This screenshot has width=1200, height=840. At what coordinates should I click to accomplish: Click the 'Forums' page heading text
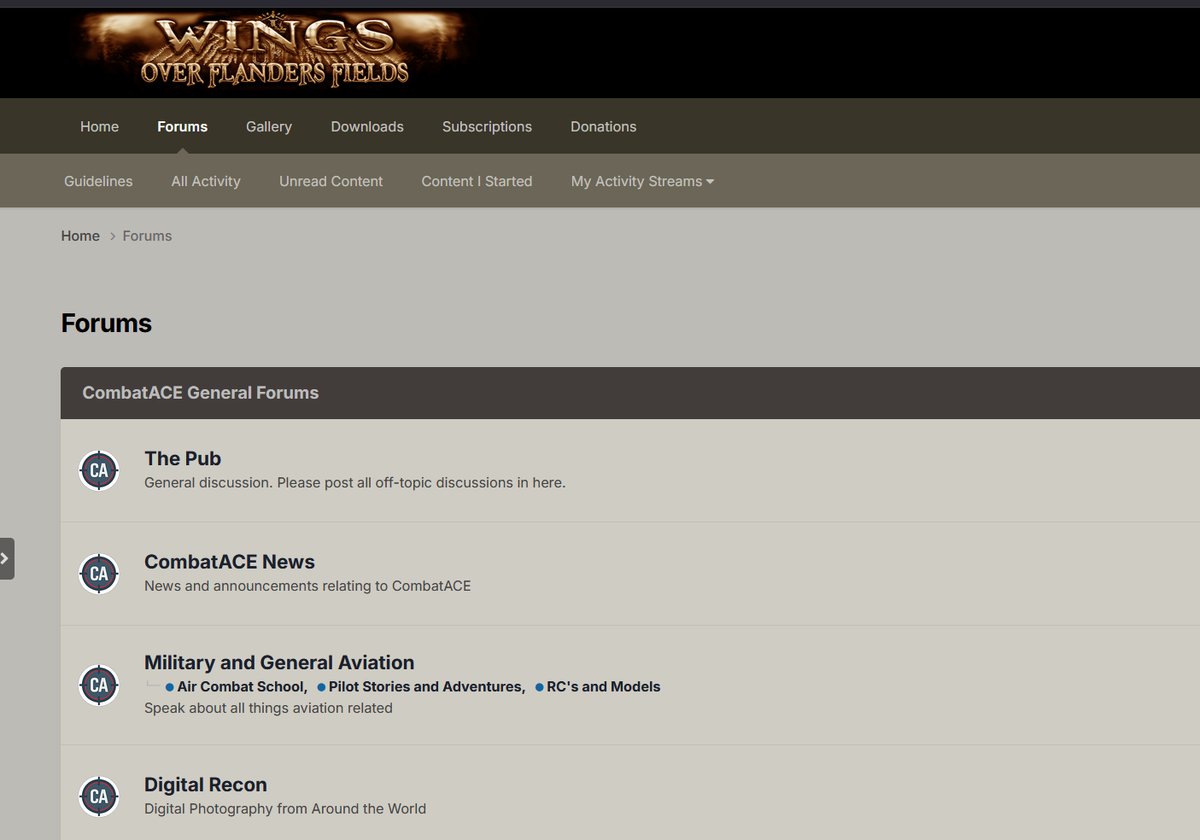click(x=106, y=323)
